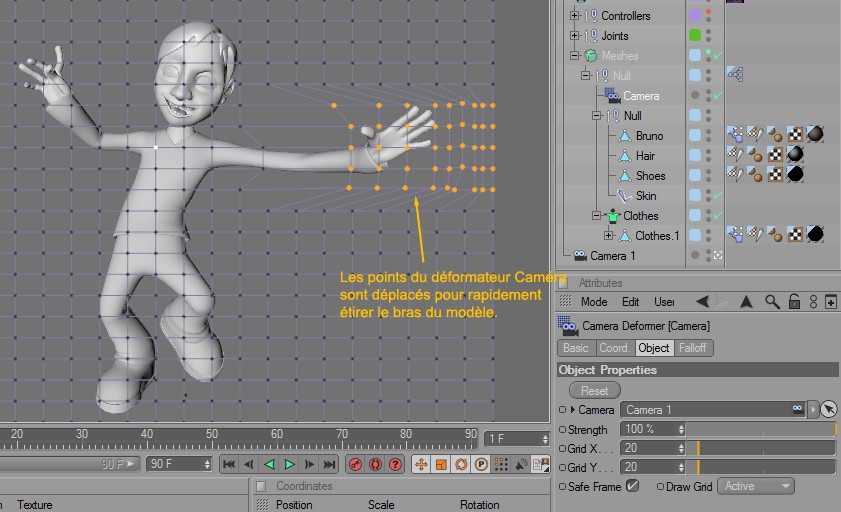Image resolution: width=841 pixels, height=512 pixels.
Task: Open the Mode menu in Attributes
Action: [x=594, y=301]
